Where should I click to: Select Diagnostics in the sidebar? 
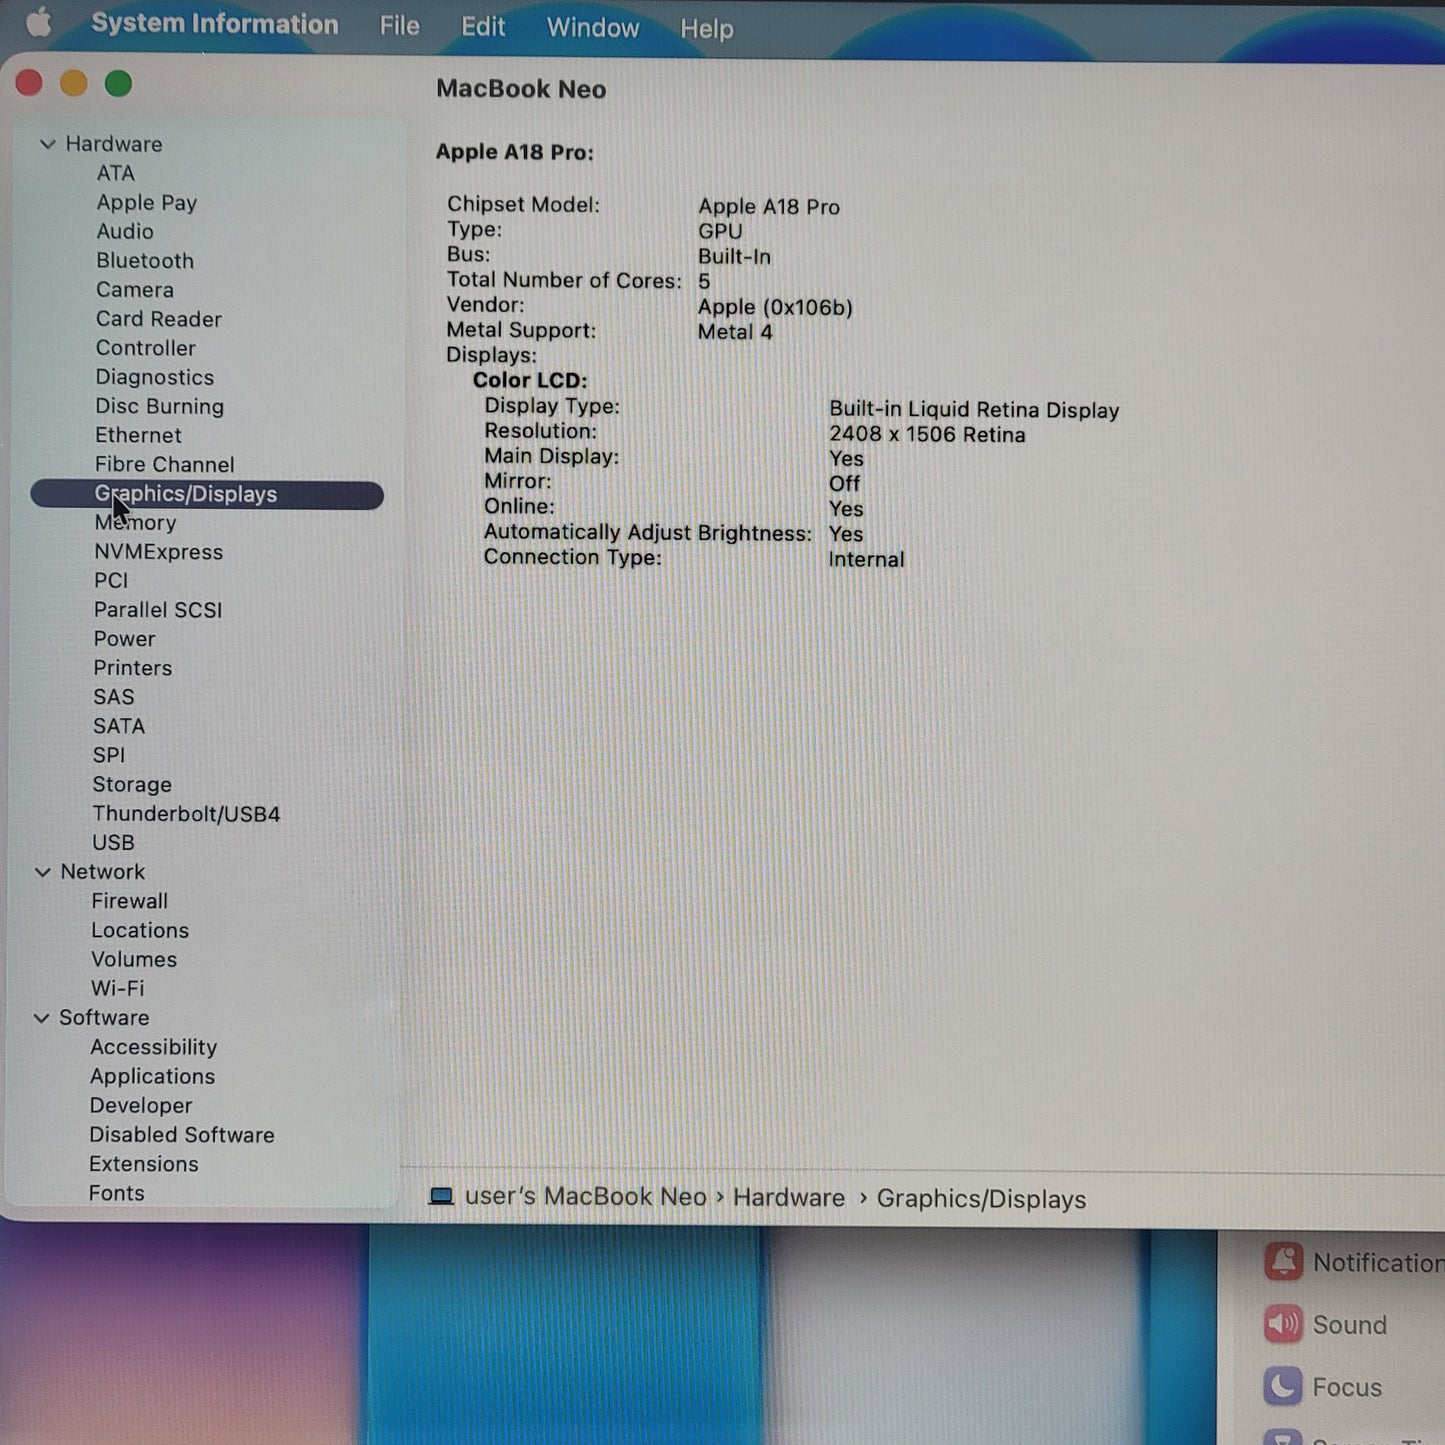(155, 377)
